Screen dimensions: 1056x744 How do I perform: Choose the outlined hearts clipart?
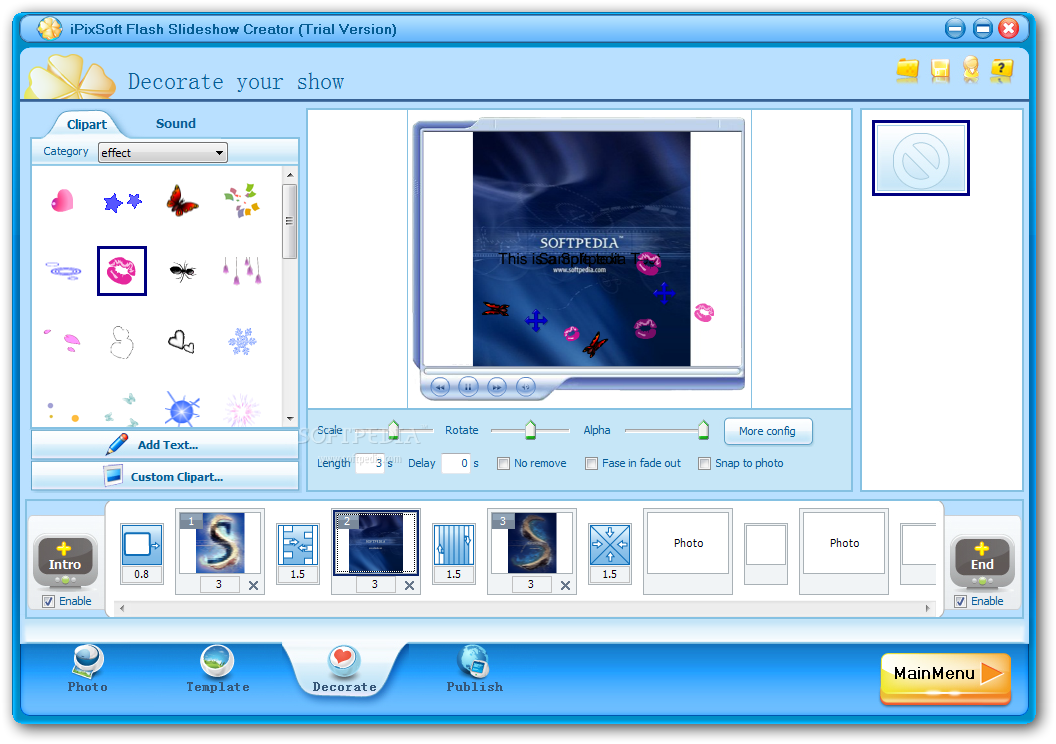[x=181, y=341]
